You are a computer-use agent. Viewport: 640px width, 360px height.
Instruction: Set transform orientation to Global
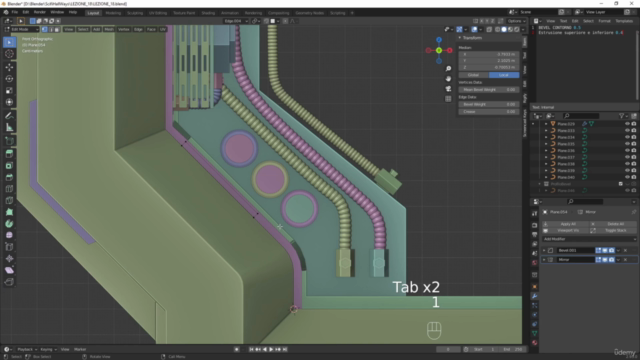473,75
